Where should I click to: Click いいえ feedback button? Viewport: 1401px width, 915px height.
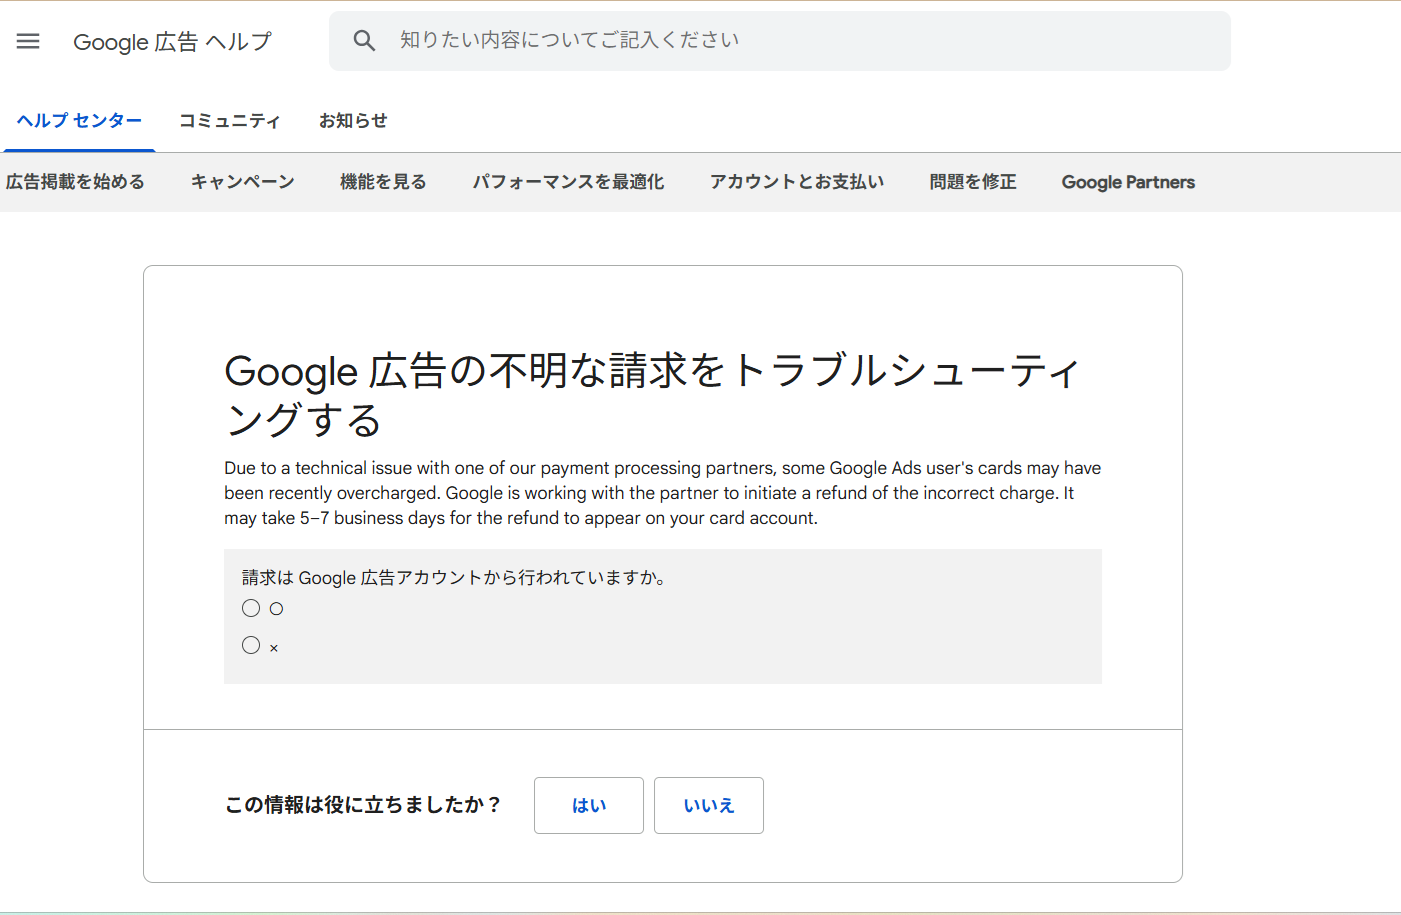click(709, 805)
